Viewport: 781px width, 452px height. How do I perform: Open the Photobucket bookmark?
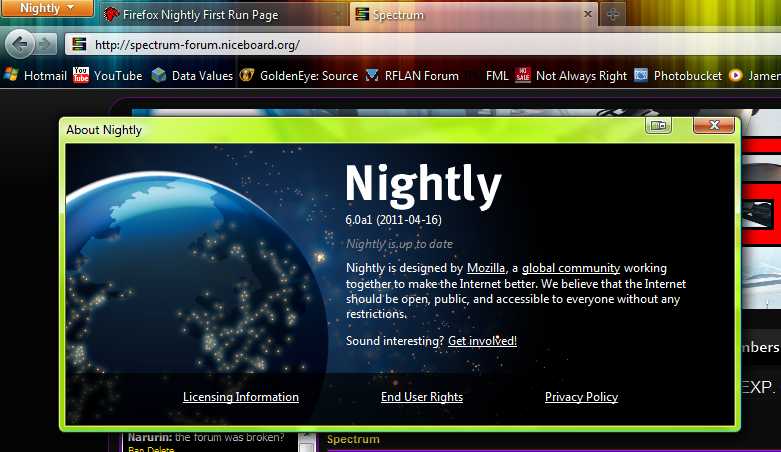click(x=678, y=76)
